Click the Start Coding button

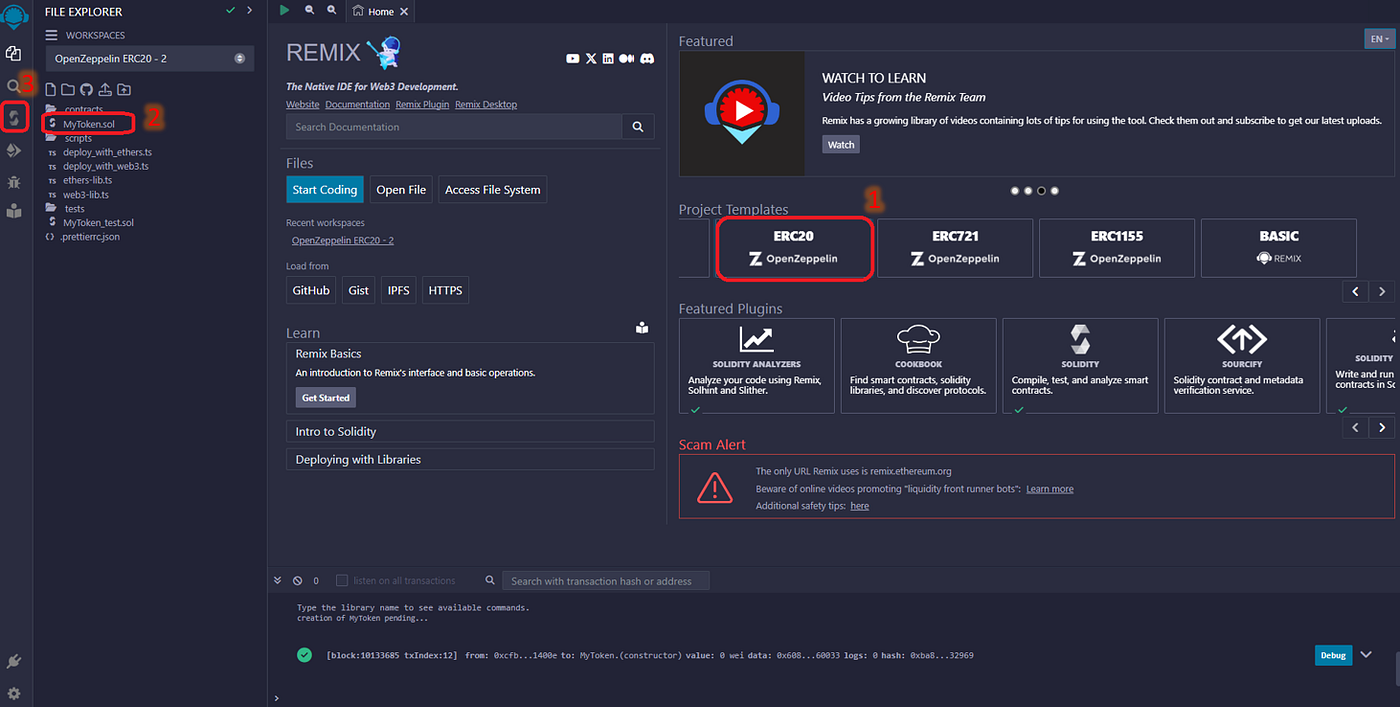point(325,190)
